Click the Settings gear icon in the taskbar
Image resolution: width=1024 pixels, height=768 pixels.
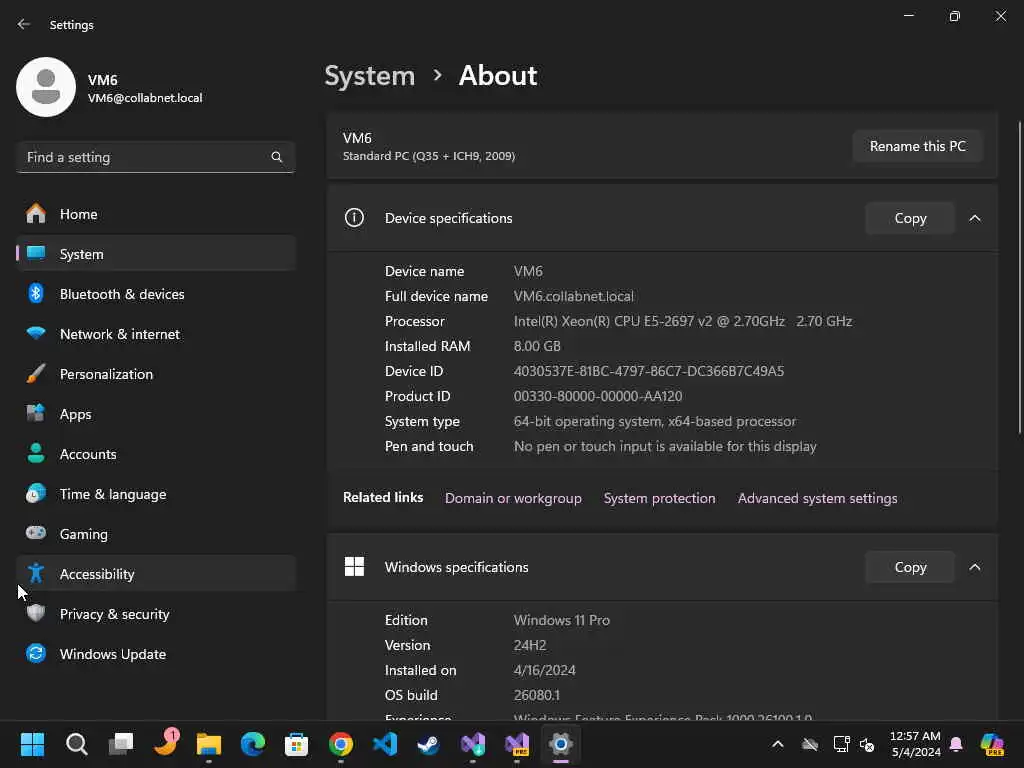pos(560,744)
